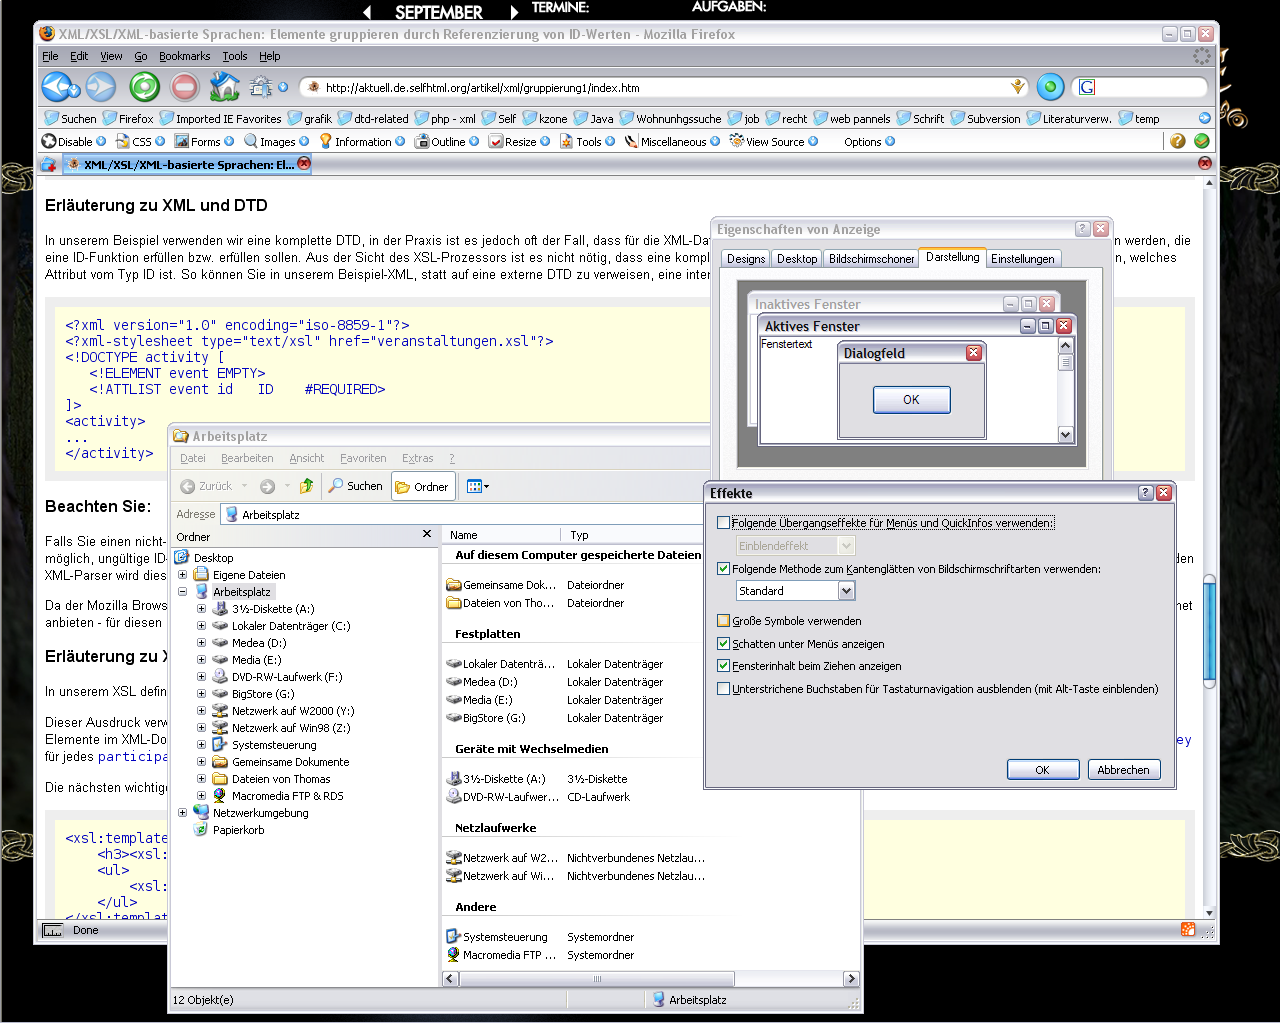Click the red Stop loading icon
The height and width of the screenshot is (1024, 1280).
click(x=185, y=87)
